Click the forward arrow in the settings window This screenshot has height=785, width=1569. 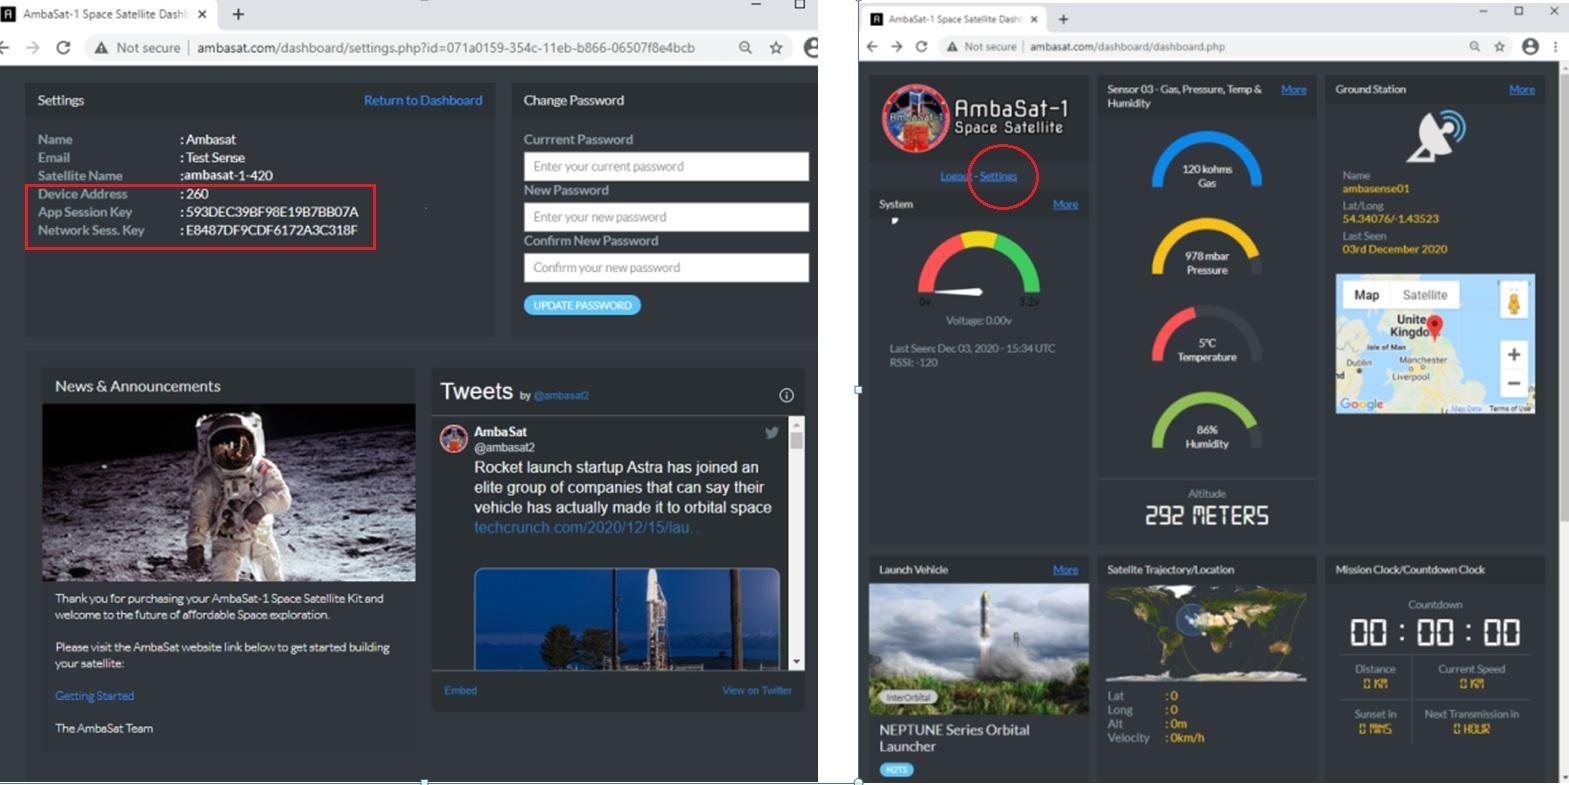click(x=33, y=47)
